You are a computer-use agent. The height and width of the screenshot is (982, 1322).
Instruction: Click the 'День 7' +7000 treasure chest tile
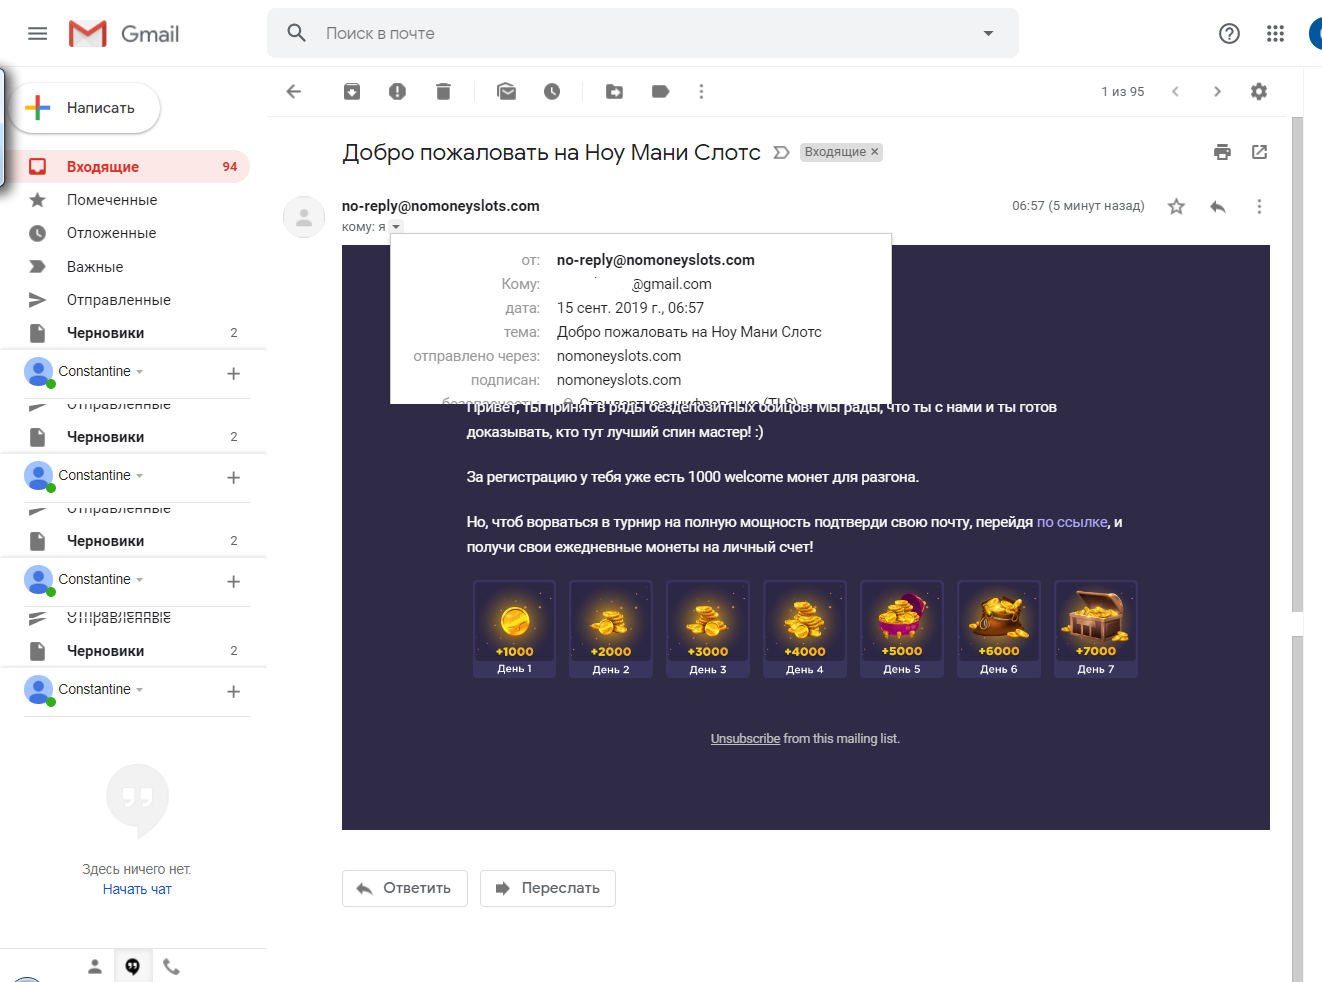tap(1096, 629)
